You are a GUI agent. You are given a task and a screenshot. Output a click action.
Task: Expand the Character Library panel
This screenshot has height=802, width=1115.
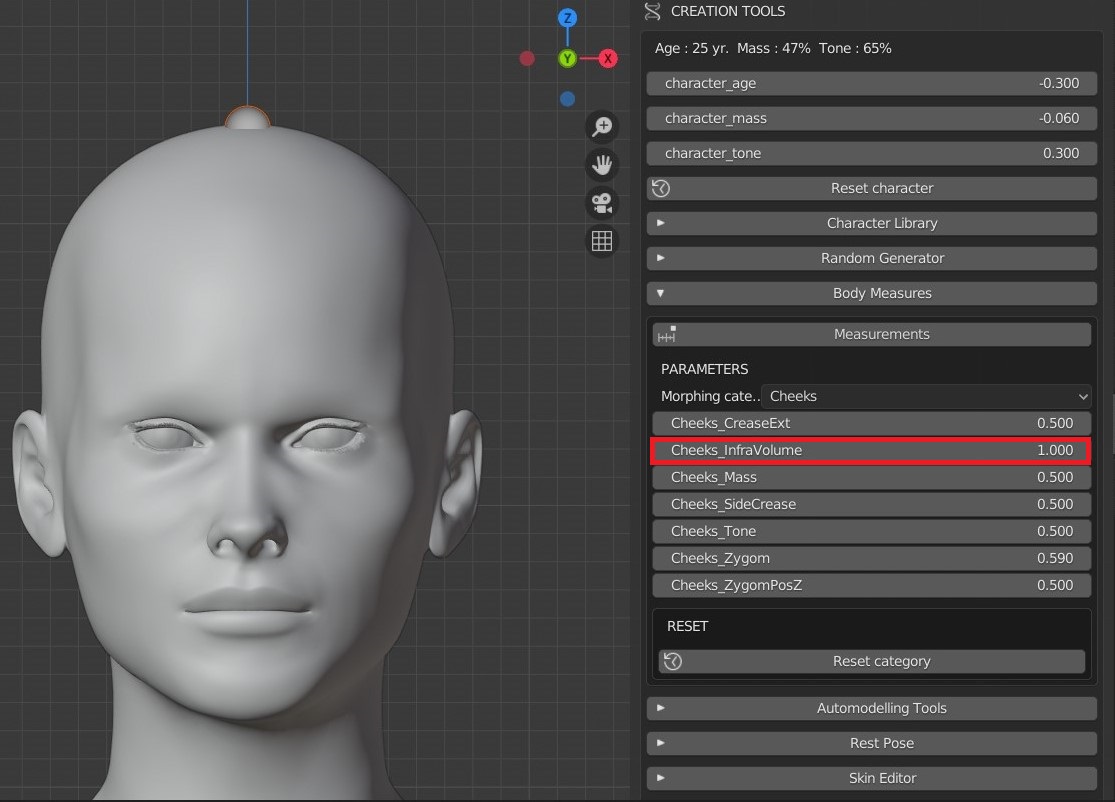(x=872, y=223)
